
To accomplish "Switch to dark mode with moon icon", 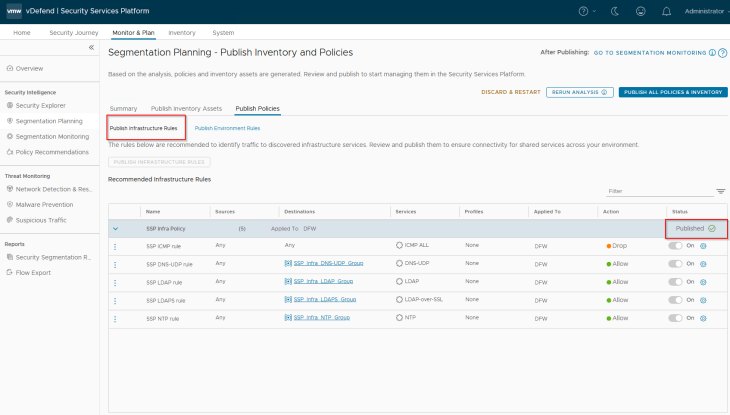I will [613, 11].
